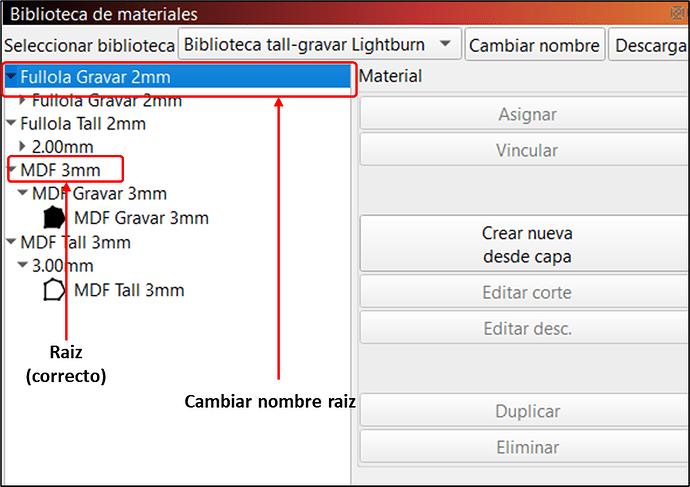Image resolution: width=690 pixels, height=487 pixels.
Task: Click the Descarga button
Action: coord(650,45)
